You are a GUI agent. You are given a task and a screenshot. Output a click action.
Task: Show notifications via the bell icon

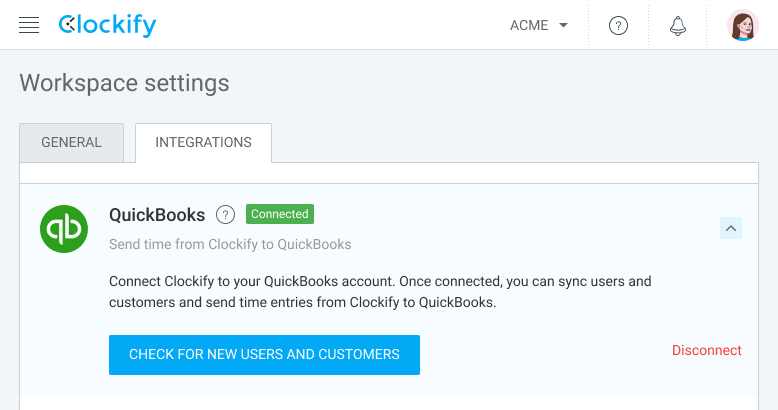[x=678, y=25]
